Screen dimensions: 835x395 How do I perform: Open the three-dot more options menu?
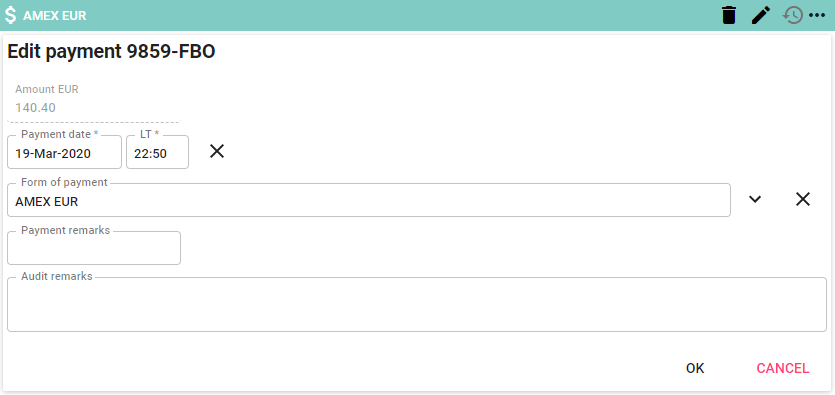point(817,15)
